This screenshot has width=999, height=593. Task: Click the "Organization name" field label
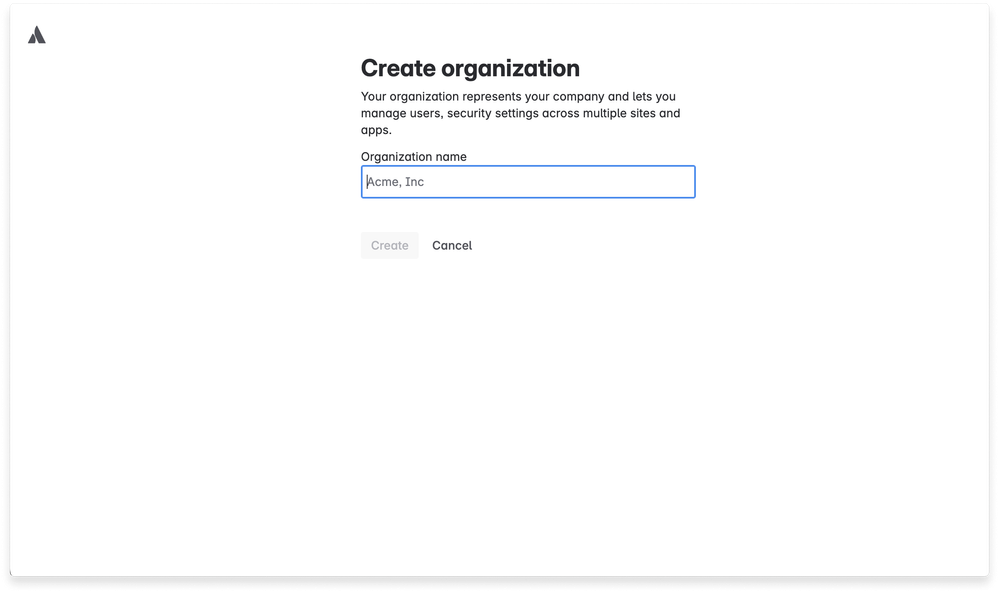click(x=413, y=156)
